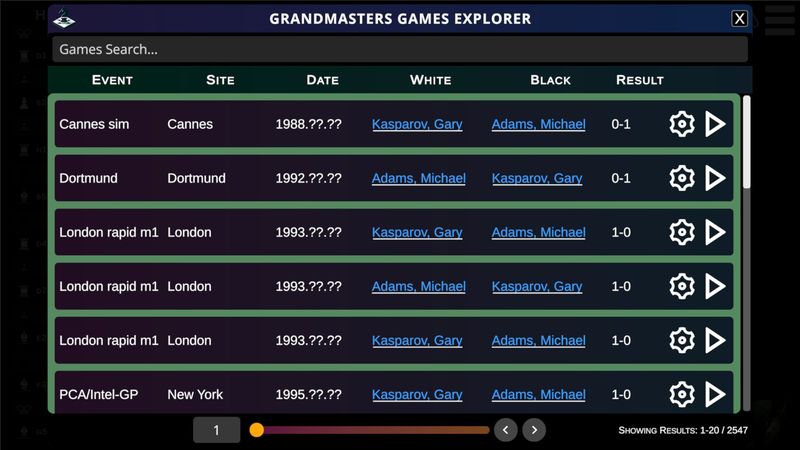The width and height of the screenshot is (800, 450).
Task: Sort by the Date column header
Action: click(x=322, y=80)
